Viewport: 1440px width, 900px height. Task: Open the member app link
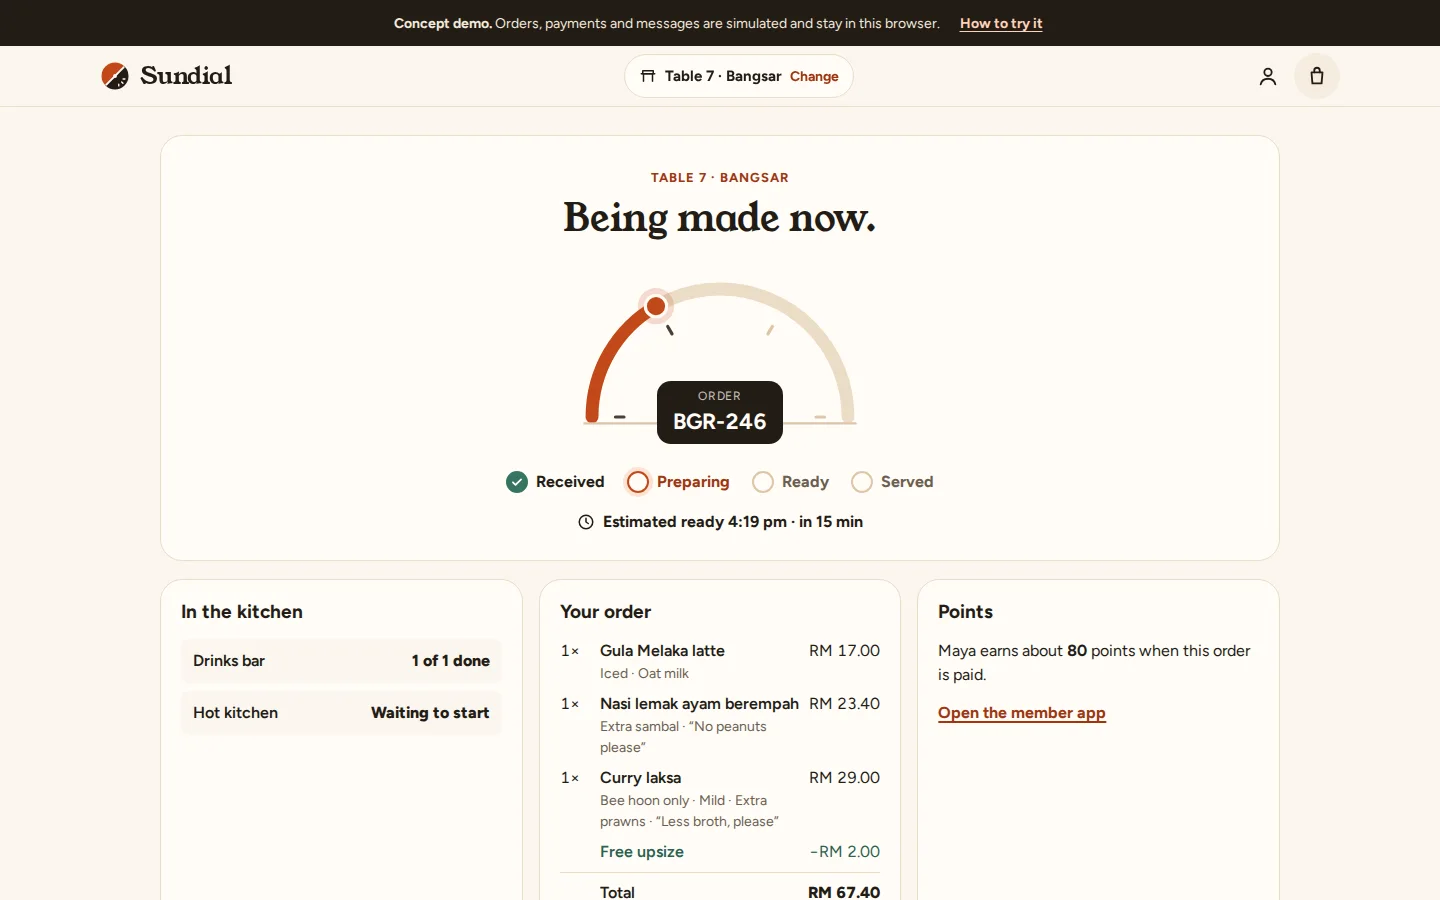[x=1022, y=713]
